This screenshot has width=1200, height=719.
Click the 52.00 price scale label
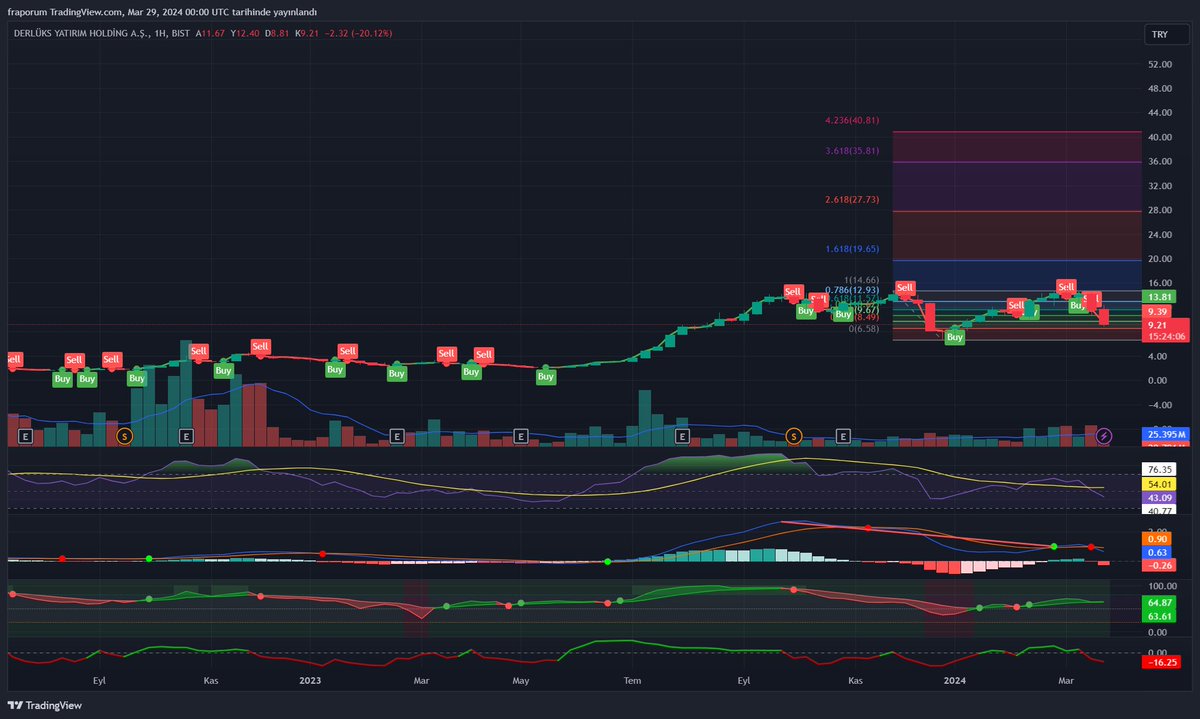click(1160, 64)
